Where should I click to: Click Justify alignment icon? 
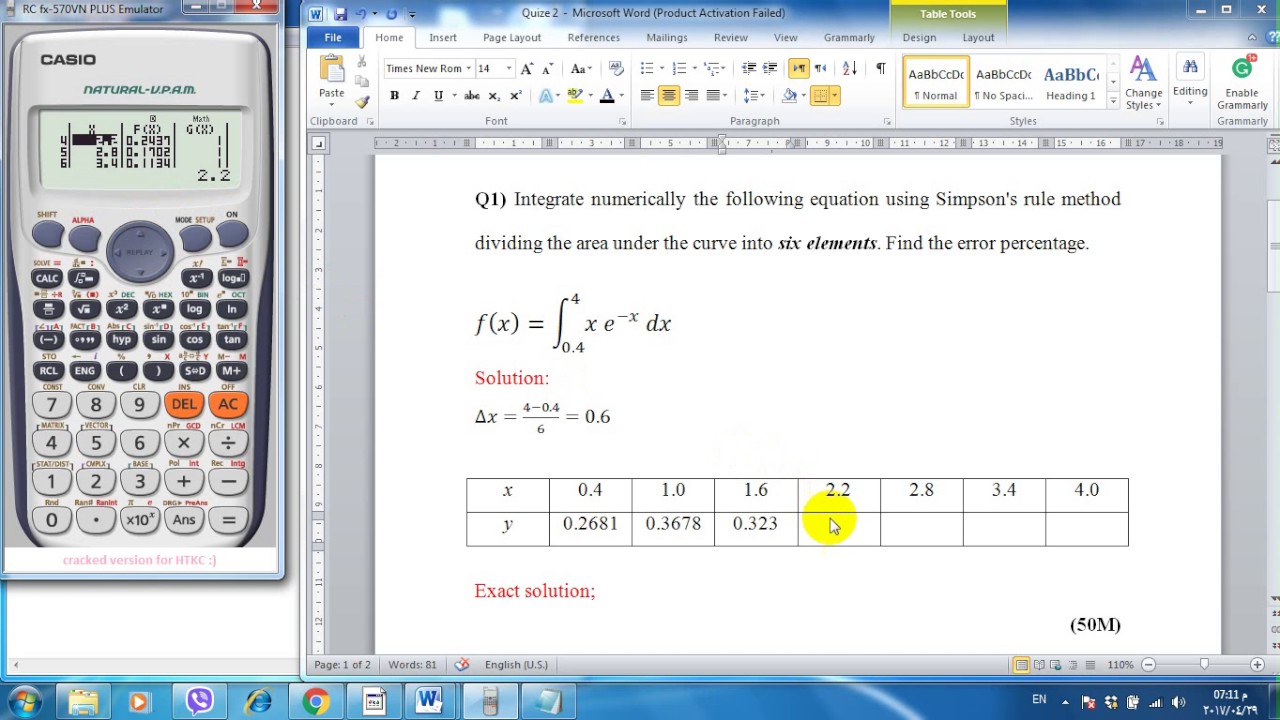click(x=713, y=96)
